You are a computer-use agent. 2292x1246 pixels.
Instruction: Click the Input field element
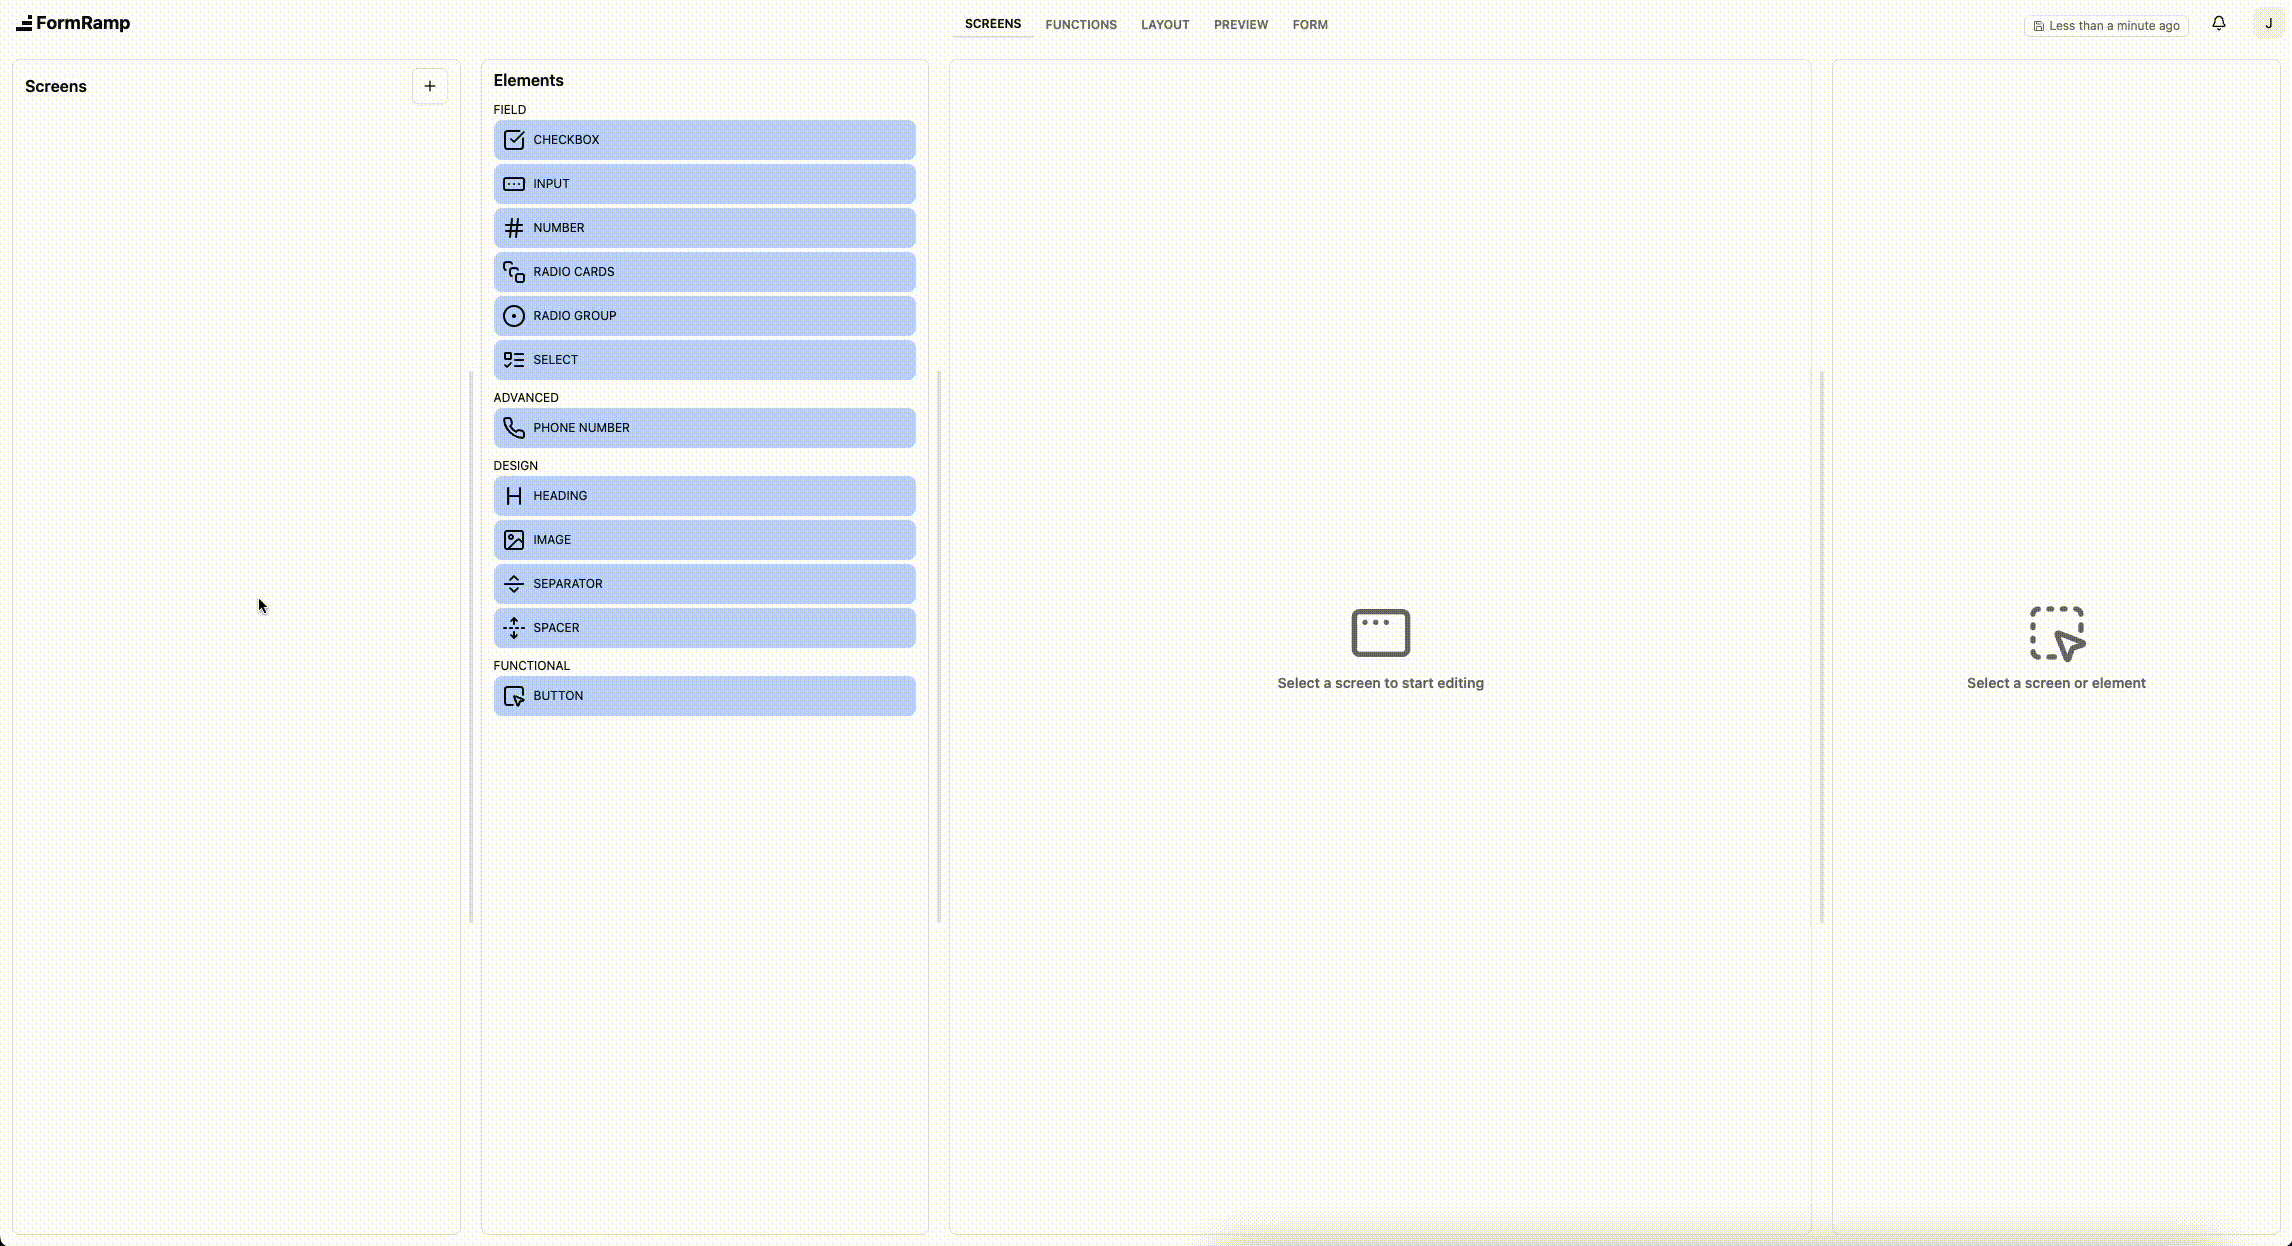[704, 183]
